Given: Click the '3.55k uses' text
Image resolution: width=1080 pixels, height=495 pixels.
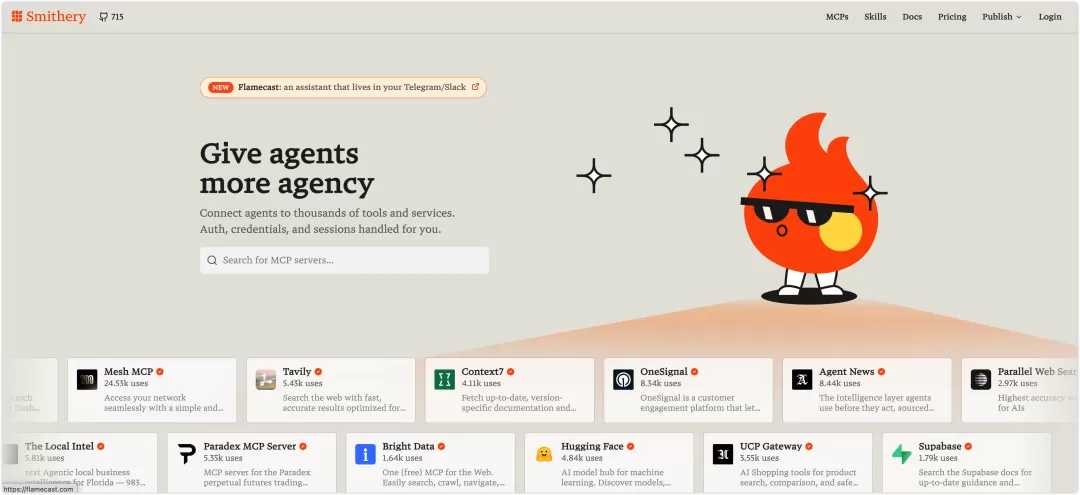Looking at the screenshot, I should pos(760,459).
